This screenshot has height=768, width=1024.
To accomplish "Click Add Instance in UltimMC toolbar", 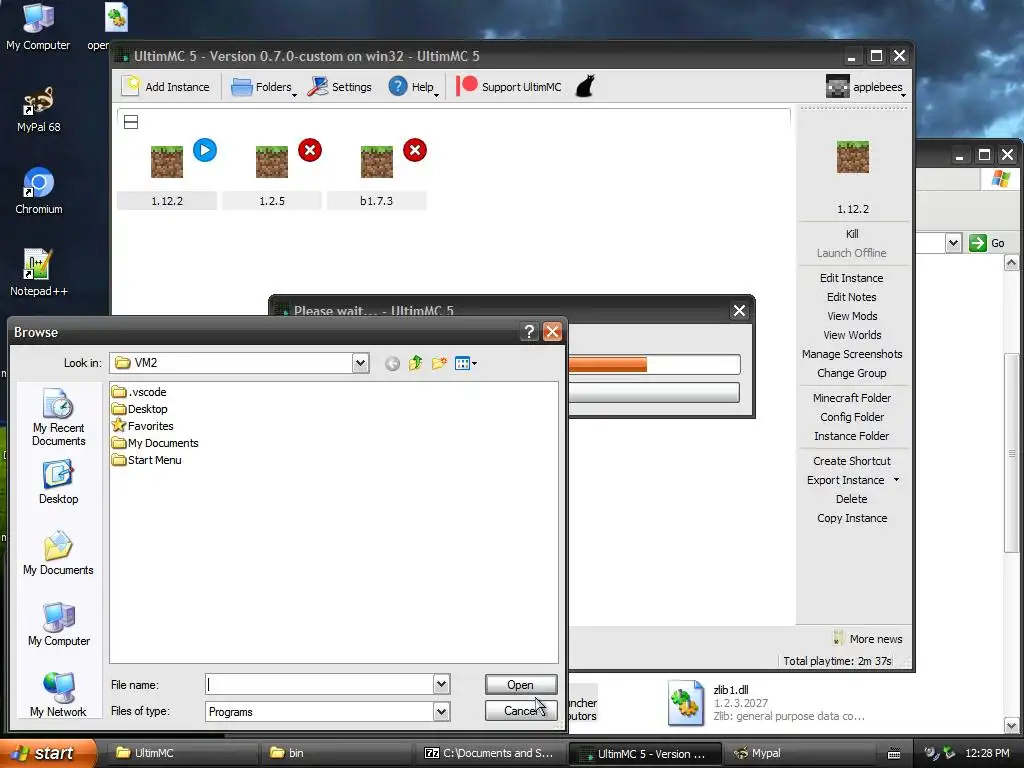I will [x=166, y=87].
